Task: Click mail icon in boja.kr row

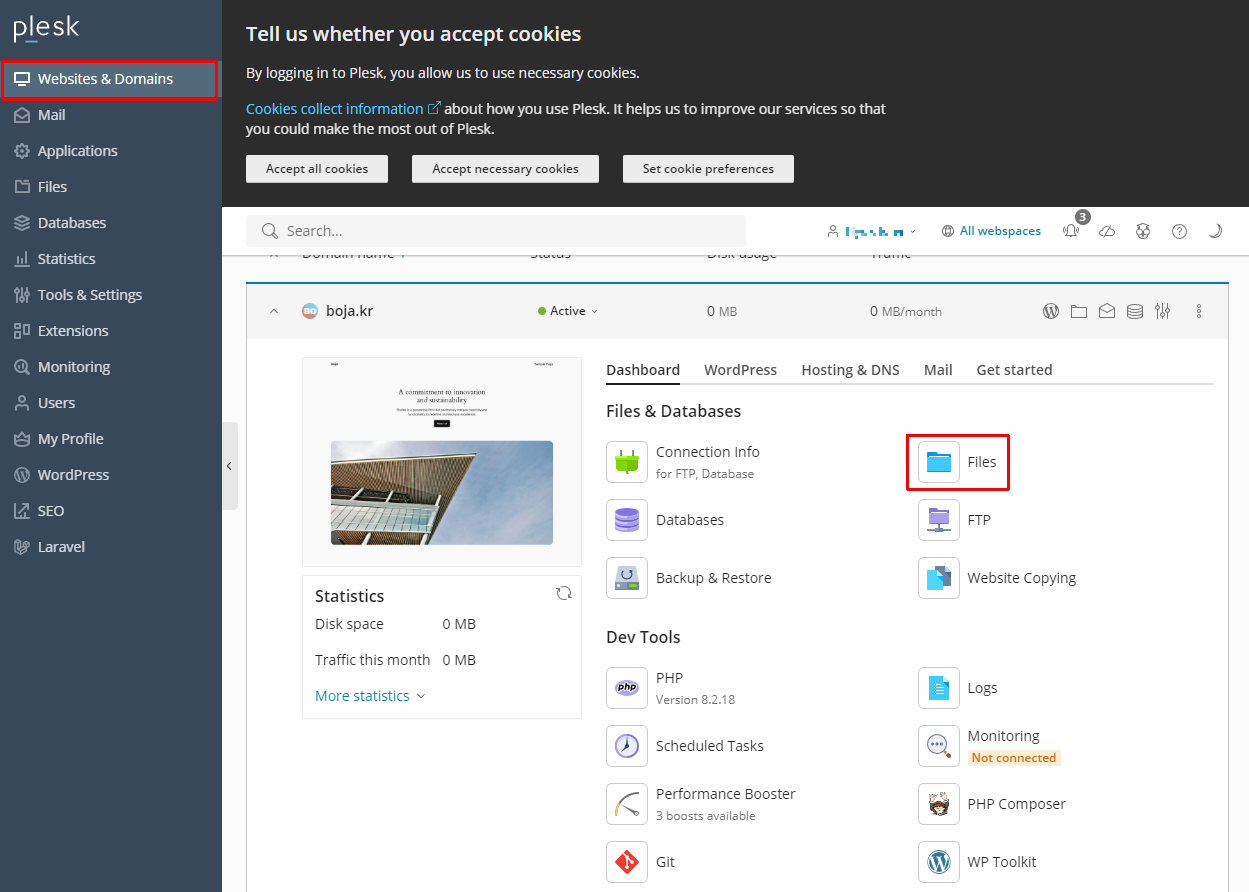Action: pyautogui.click(x=1107, y=311)
